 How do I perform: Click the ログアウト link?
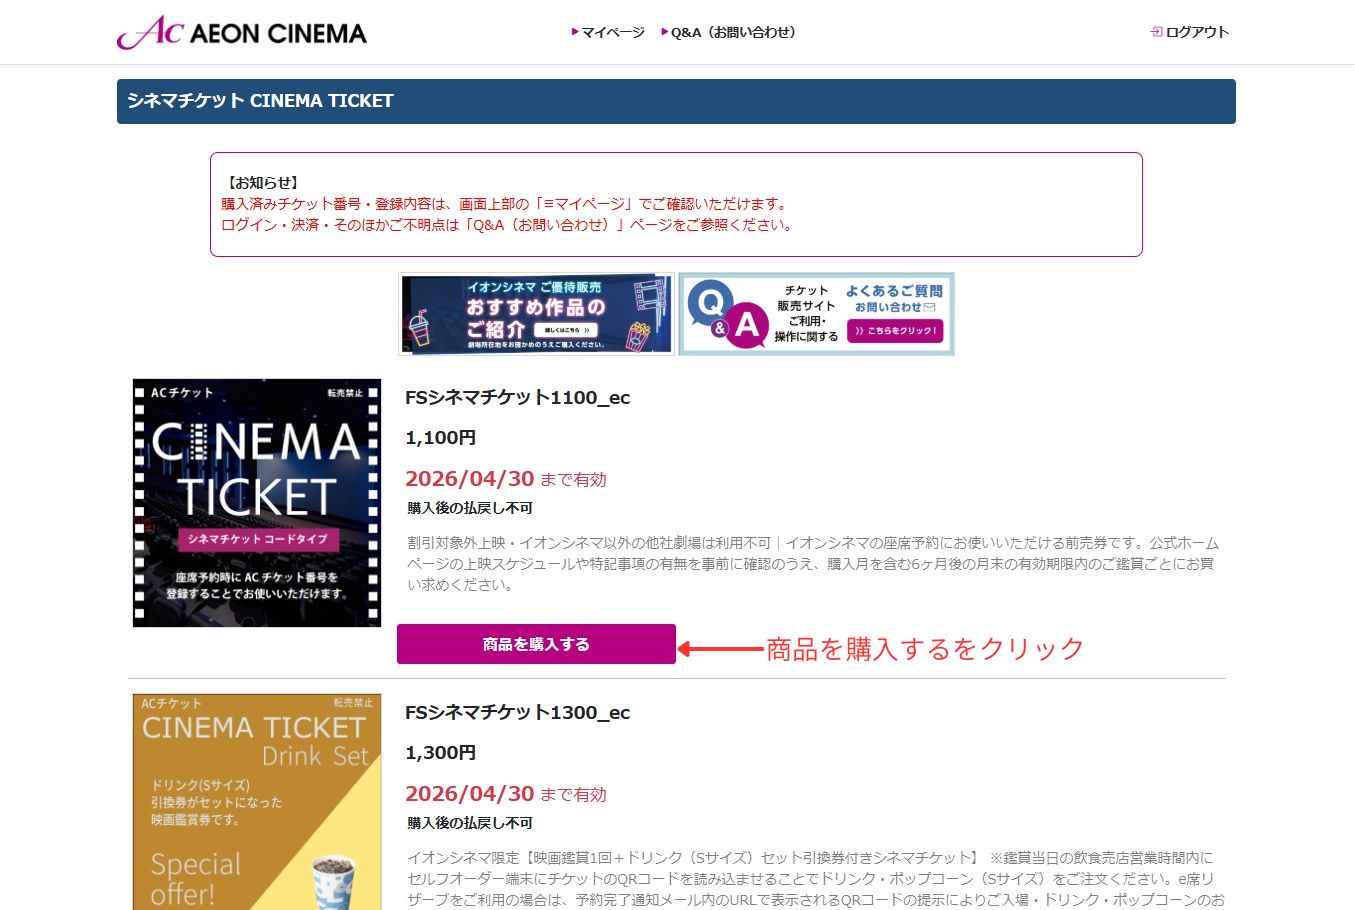(x=1197, y=32)
